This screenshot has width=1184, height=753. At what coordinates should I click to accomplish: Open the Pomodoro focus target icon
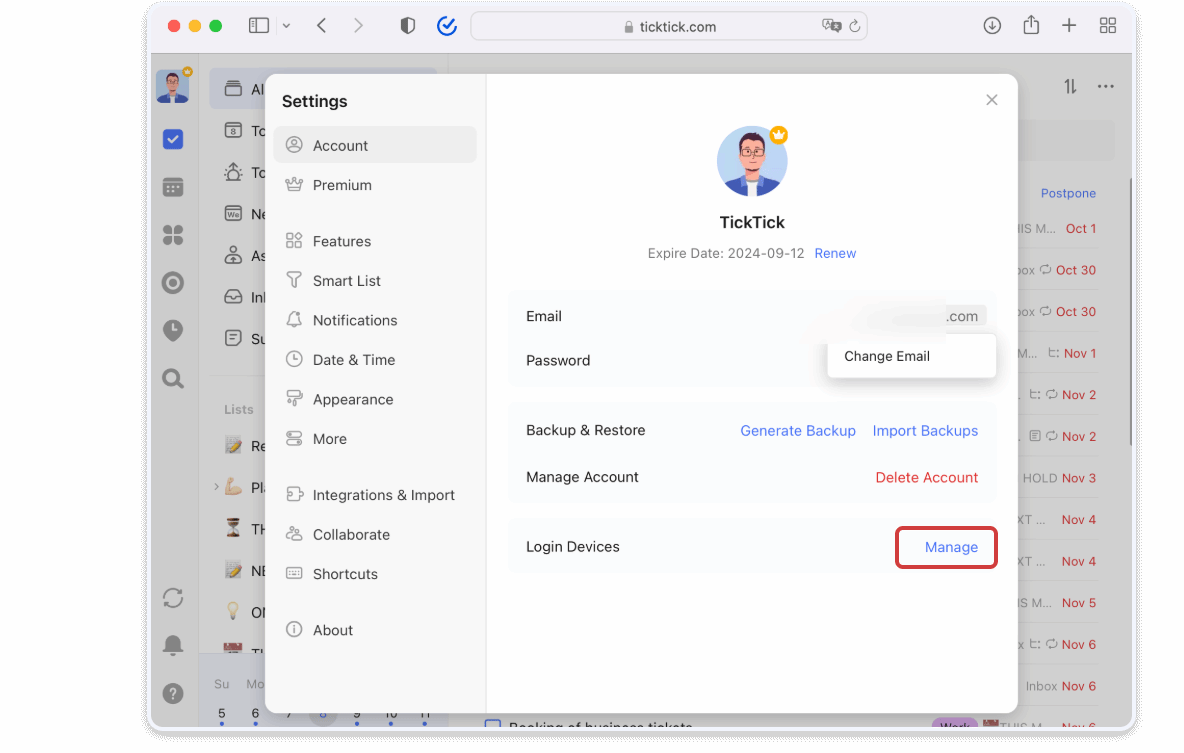click(173, 283)
